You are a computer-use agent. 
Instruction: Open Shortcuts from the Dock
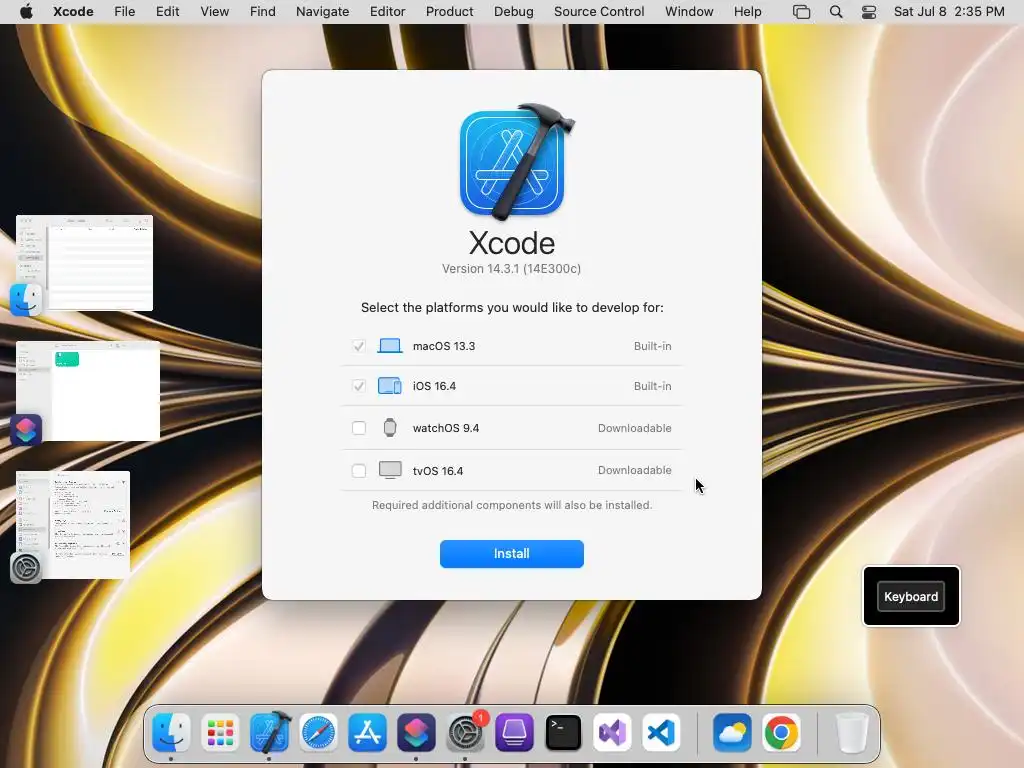click(x=416, y=732)
